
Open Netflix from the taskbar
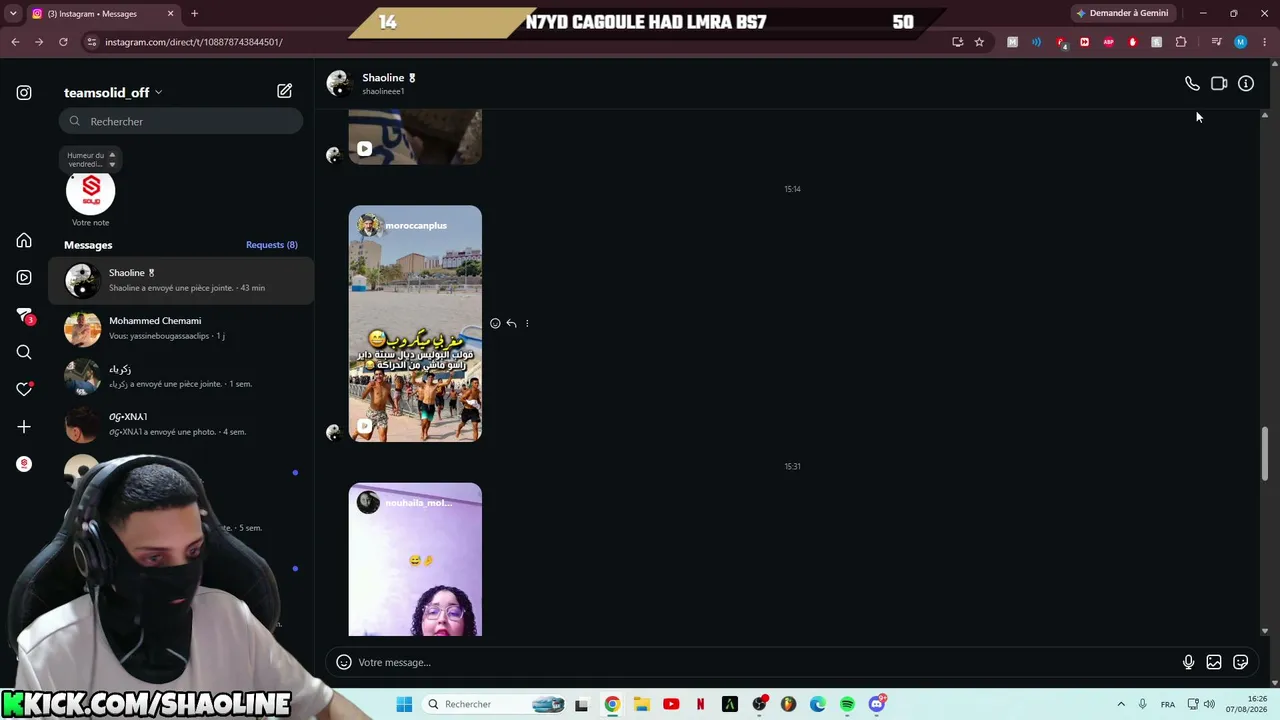pos(700,704)
